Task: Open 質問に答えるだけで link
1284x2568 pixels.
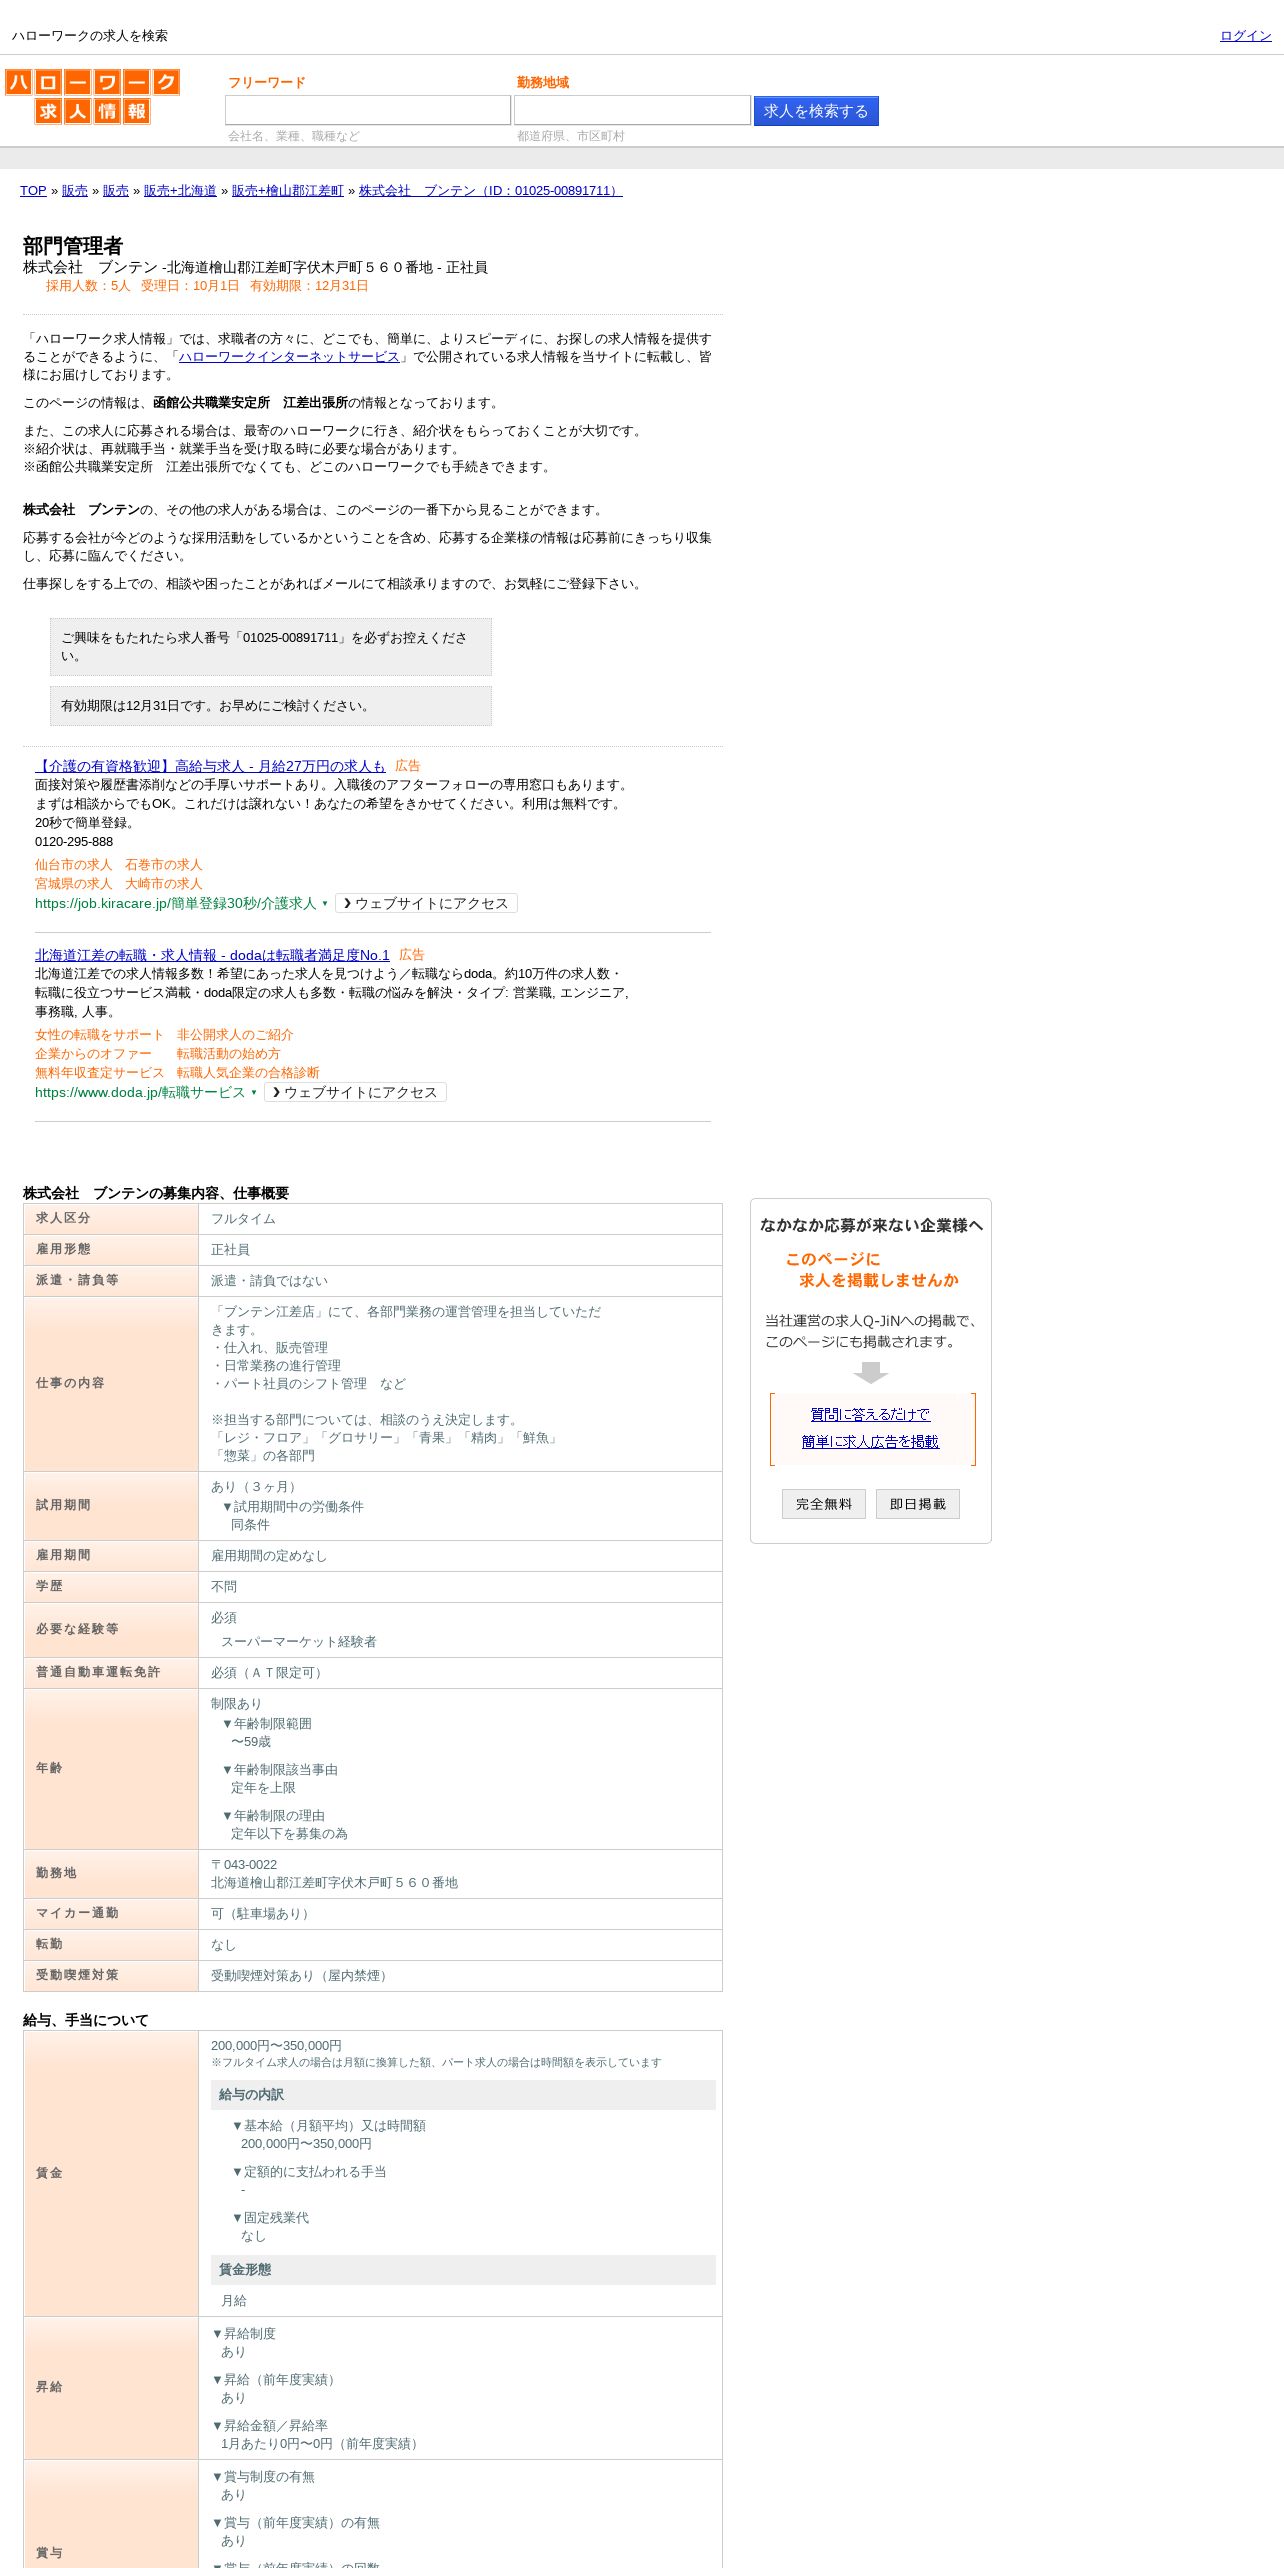Action: (870, 1414)
